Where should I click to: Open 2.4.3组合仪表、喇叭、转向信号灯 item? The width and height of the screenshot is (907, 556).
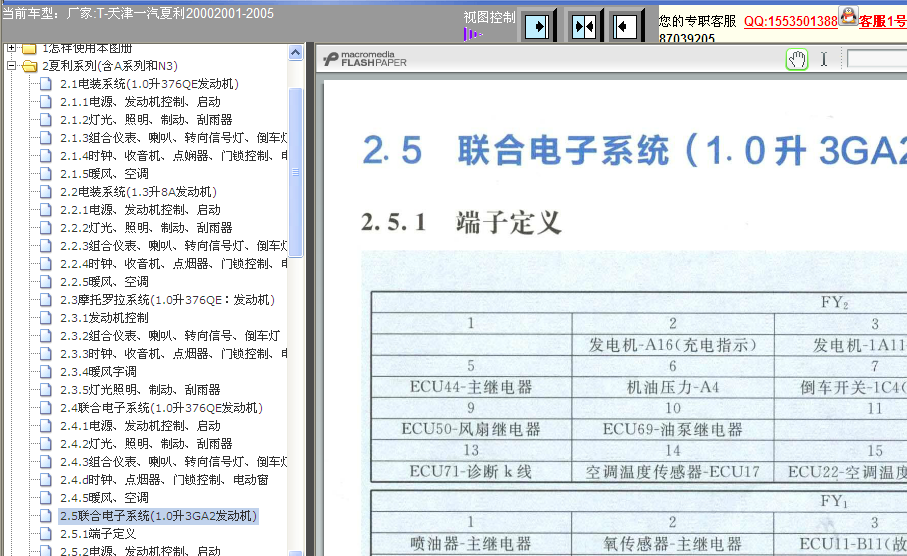[174, 462]
